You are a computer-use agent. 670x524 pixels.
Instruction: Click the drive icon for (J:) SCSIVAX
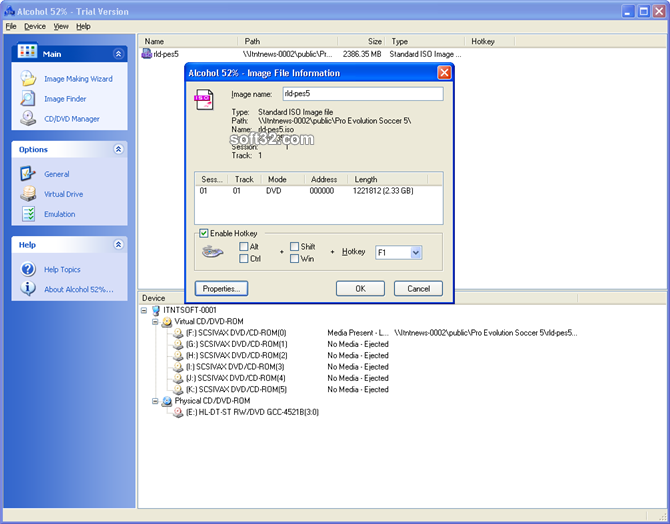(x=178, y=378)
